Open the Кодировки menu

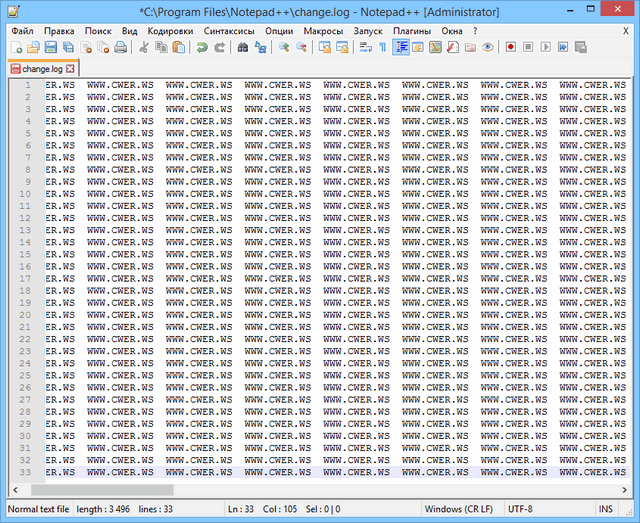(169, 31)
